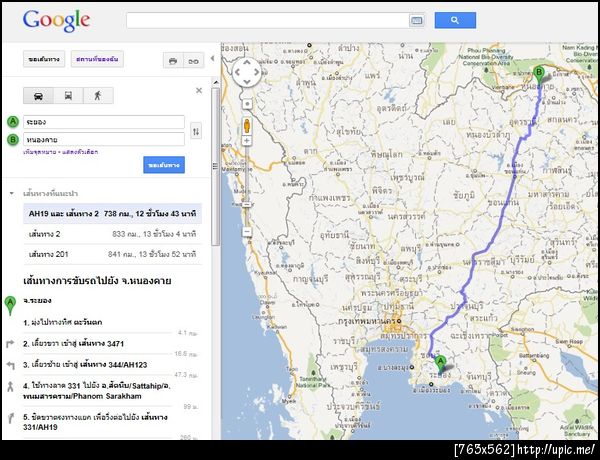The width and height of the screenshot is (600, 460).
Task: Click the print icon
Action: pyautogui.click(x=173, y=61)
